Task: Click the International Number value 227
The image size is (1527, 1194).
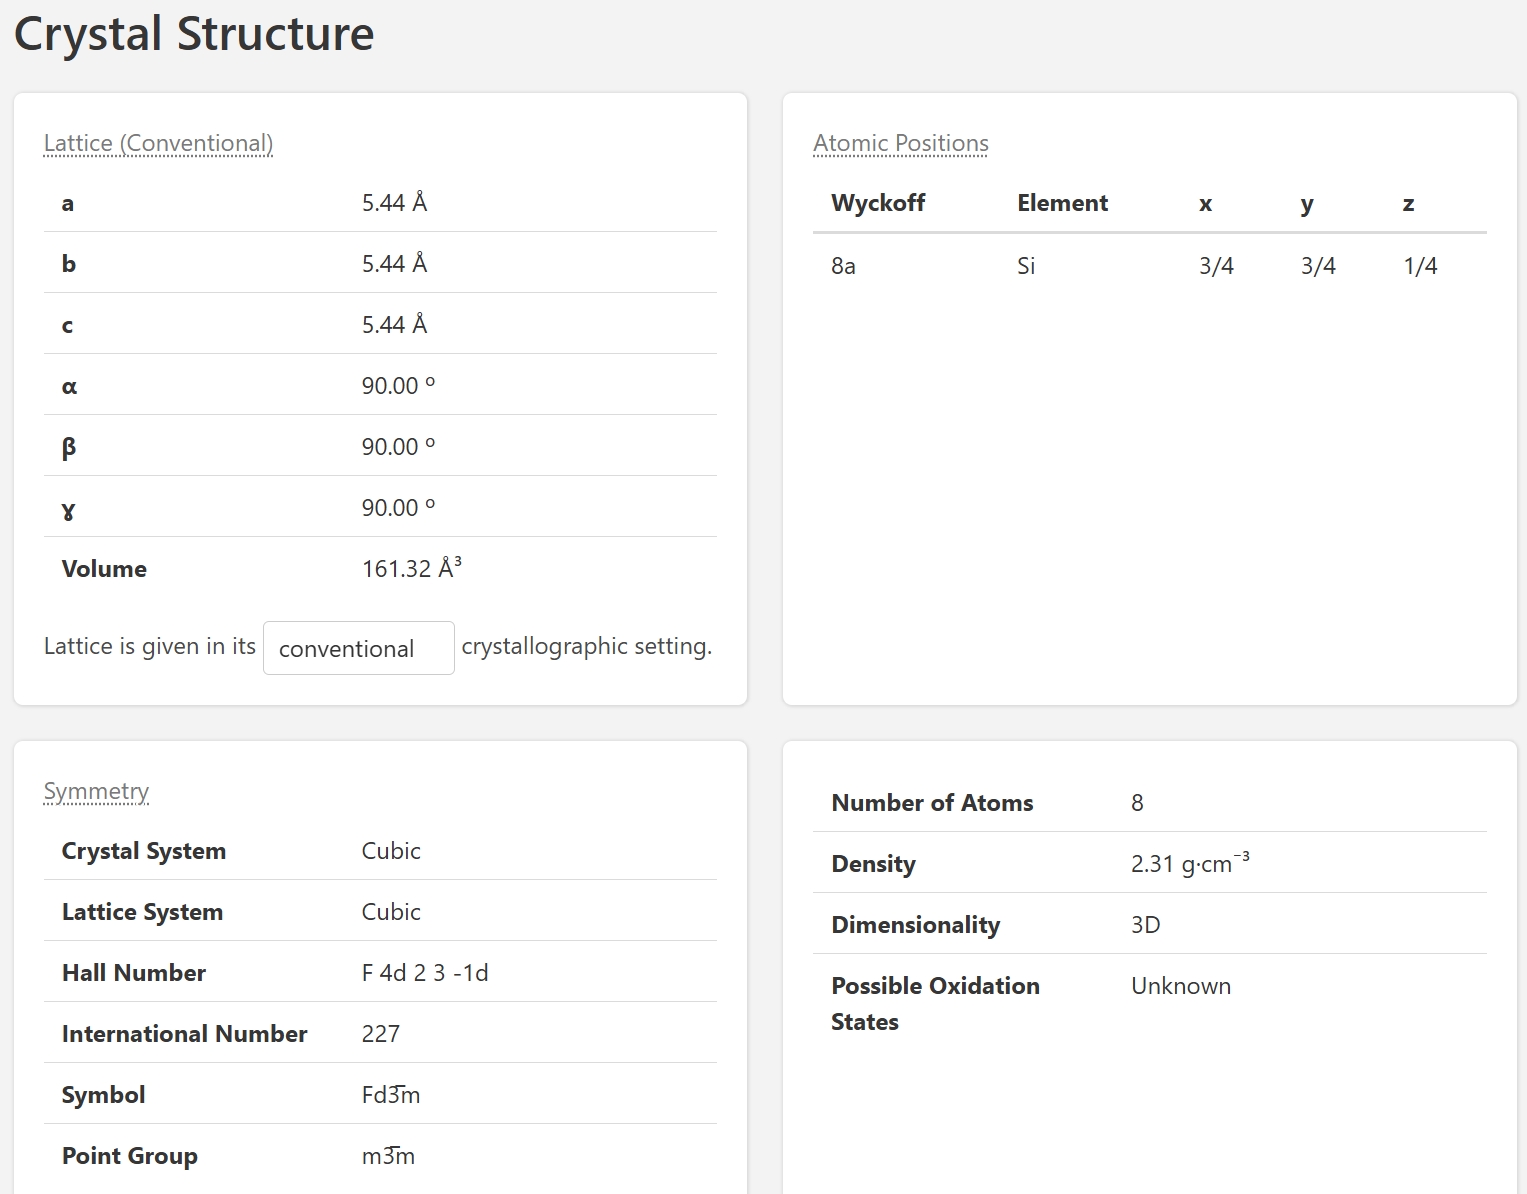Action: pos(380,1034)
